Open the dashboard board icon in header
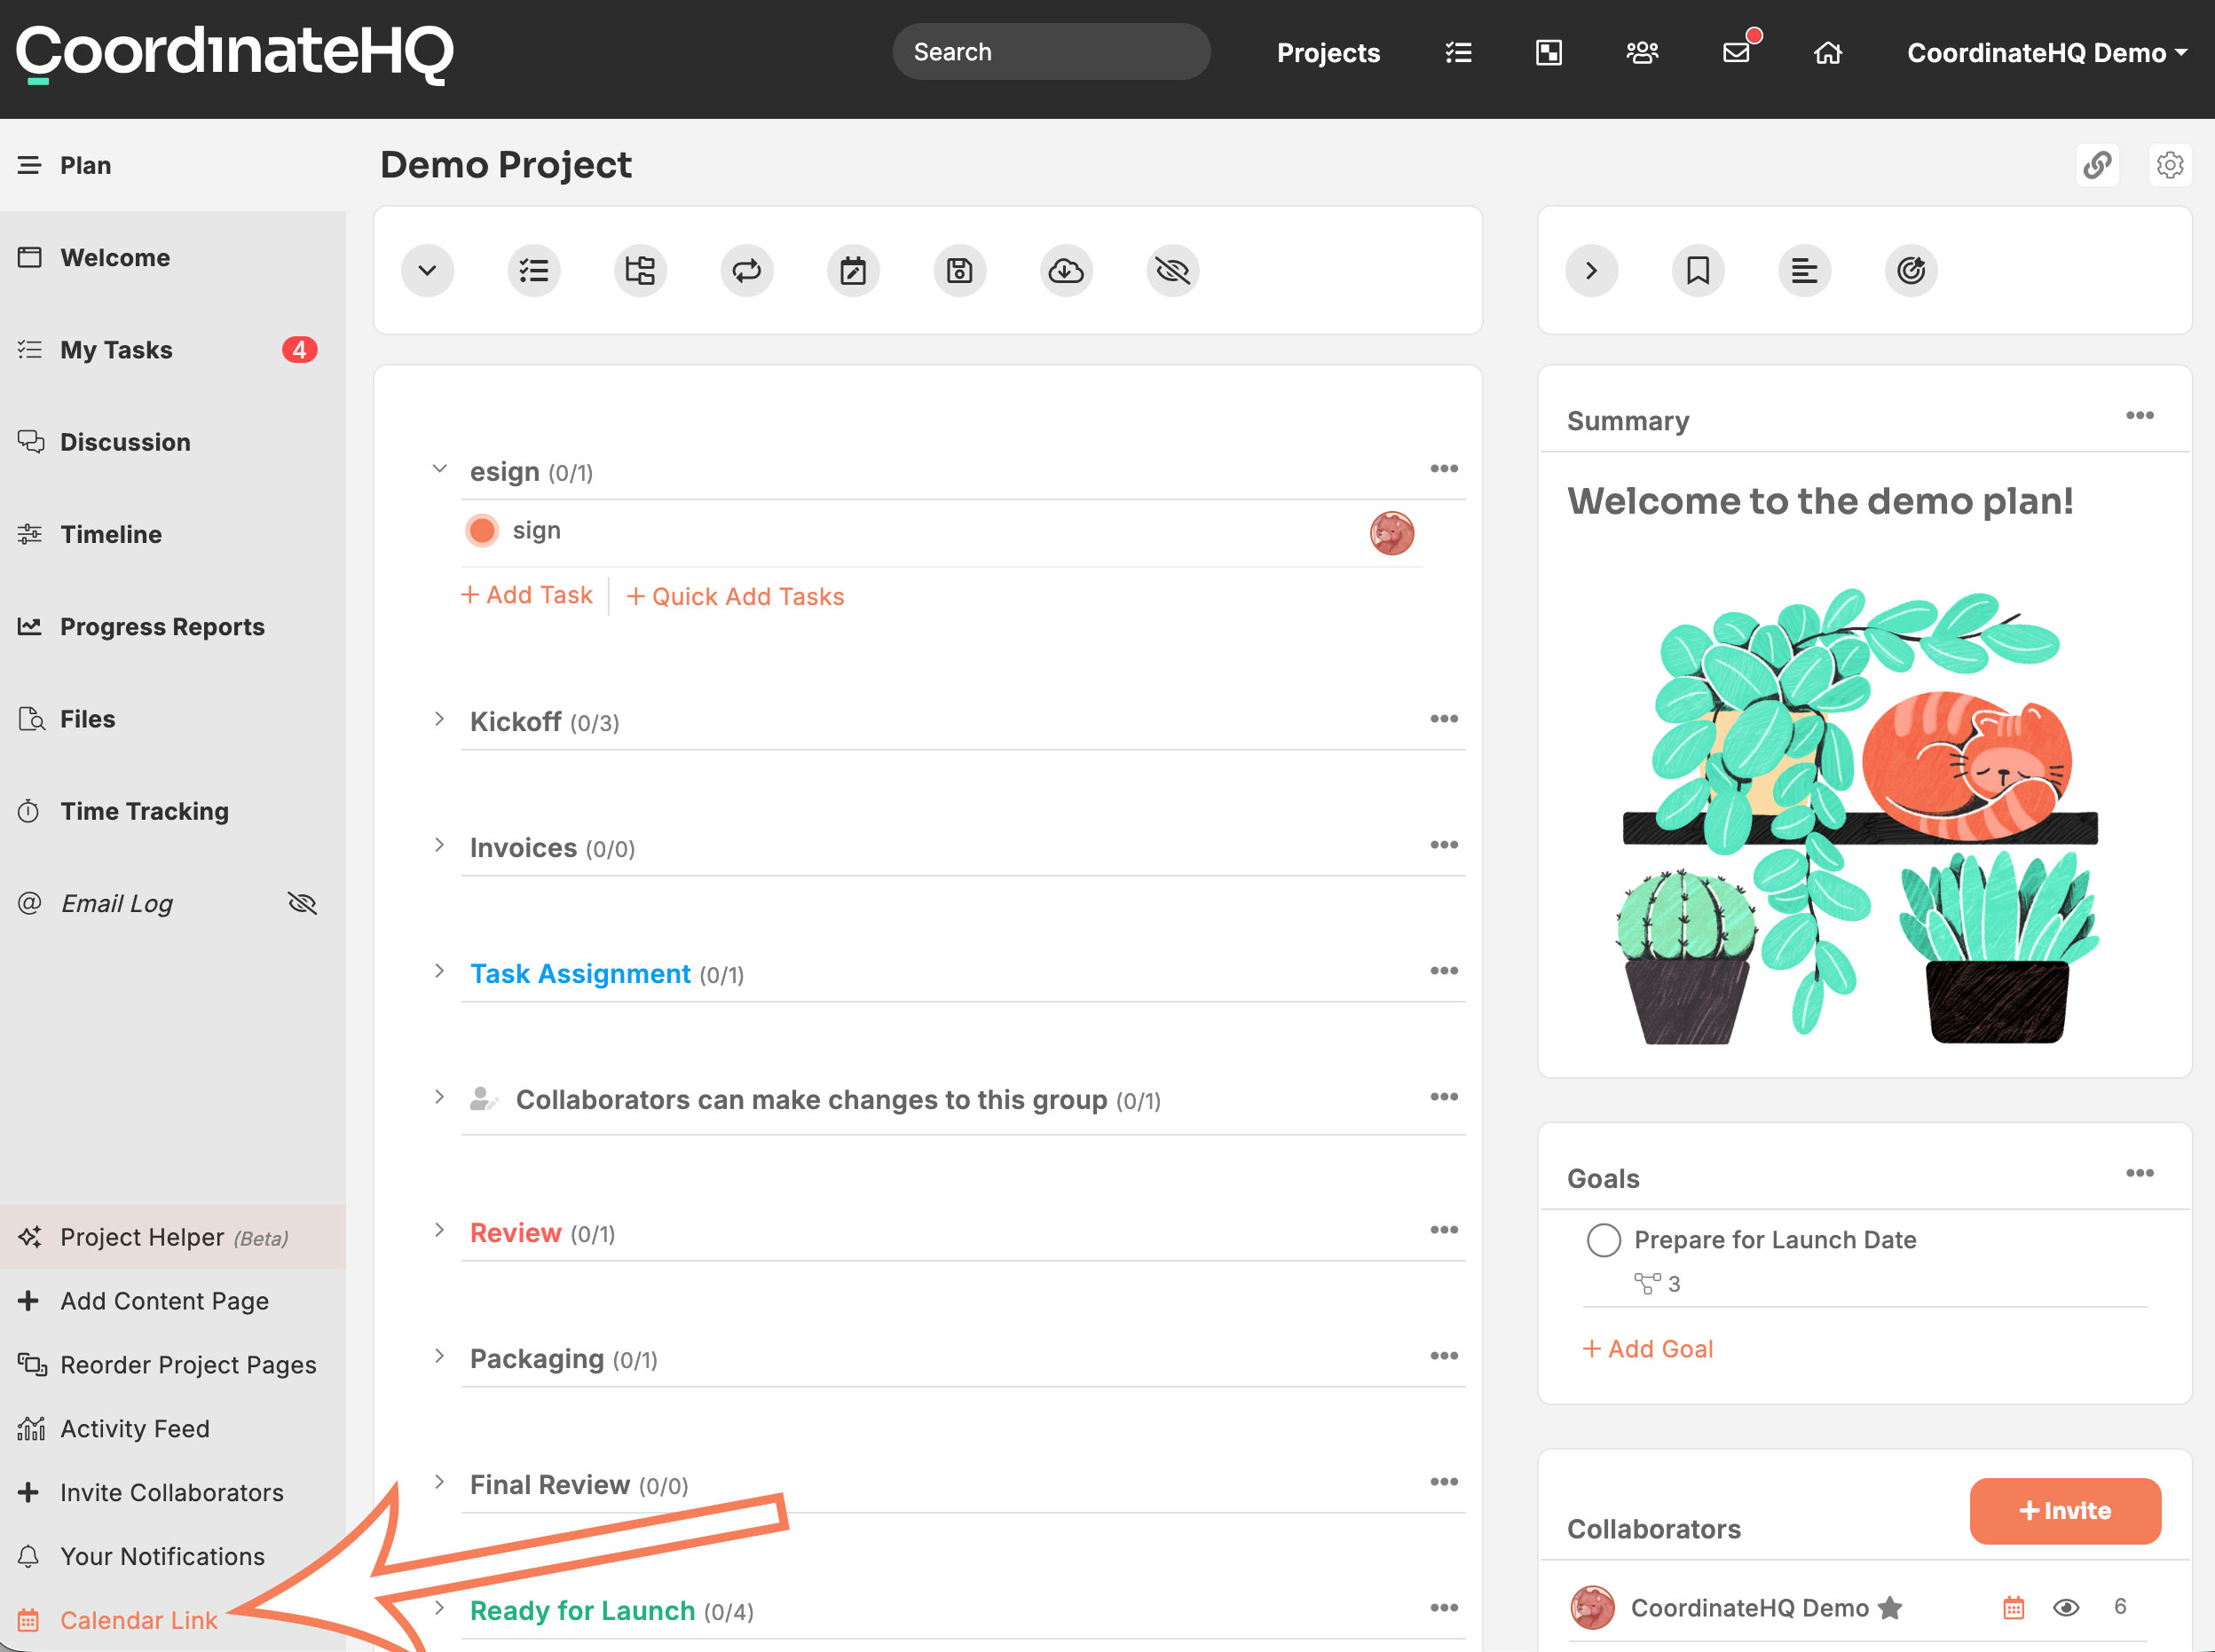The width and height of the screenshot is (2215, 1652). [x=1549, y=53]
